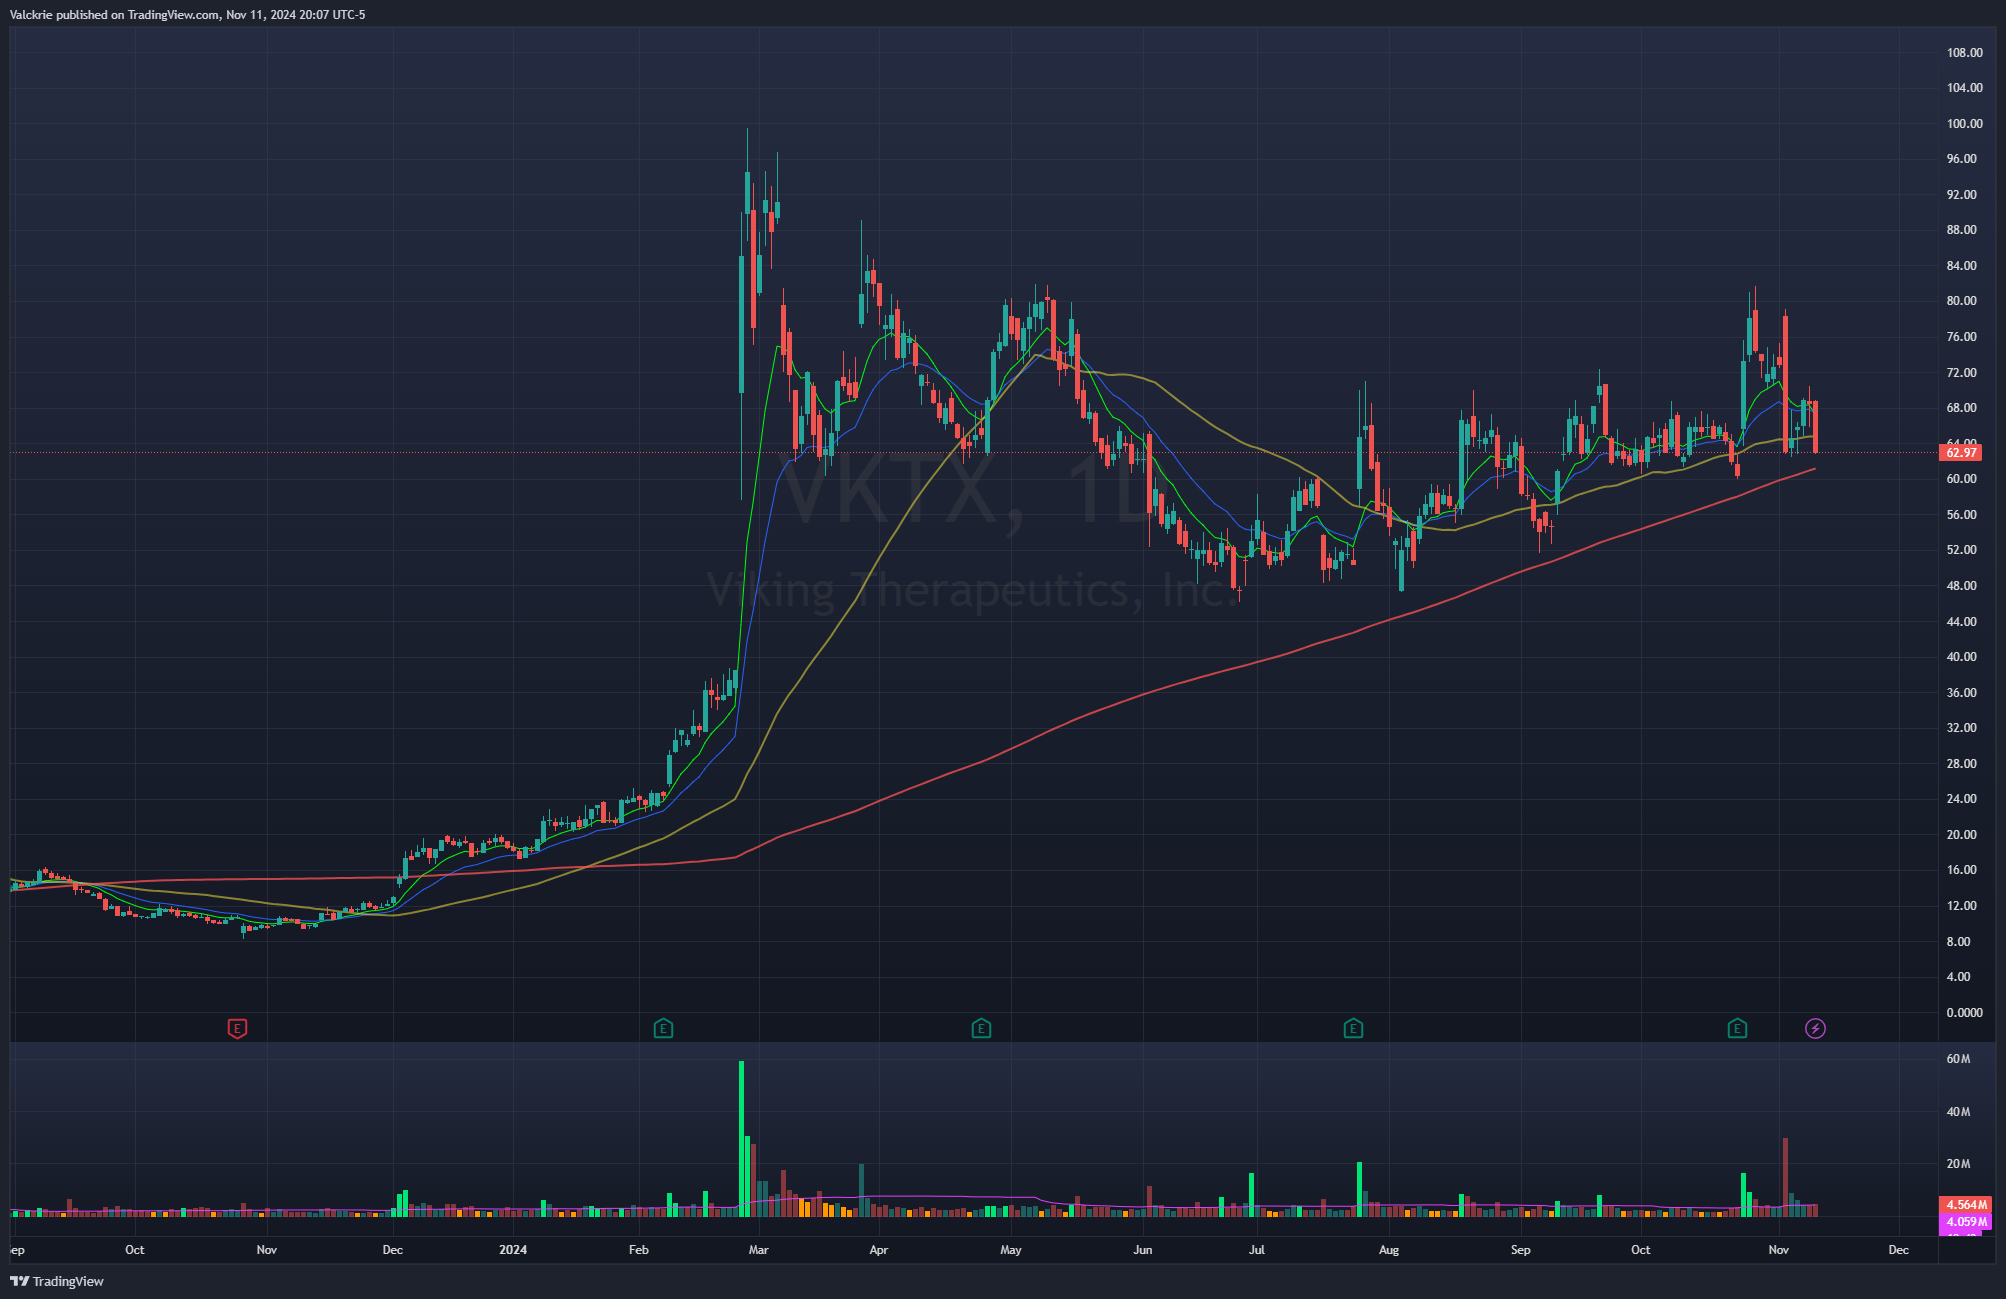The image size is (2006, 1299).
Task: Open the earnings marker just before May
Action: pos(981,1028)
